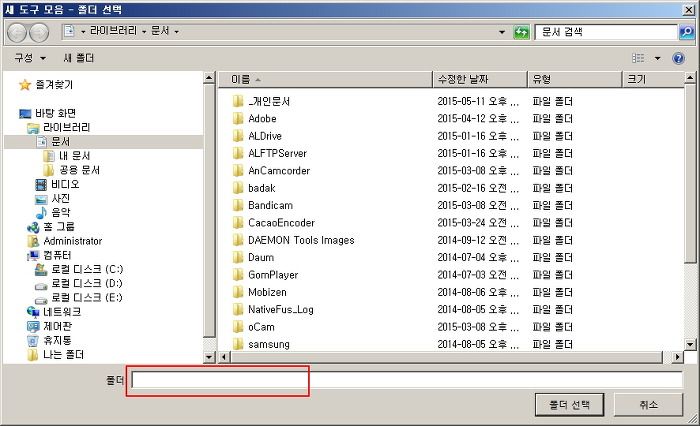The width and height of the screenshot is (700, 426).
Task: Select 공용 문서 in the navigation tree
Action: (79, 170)
